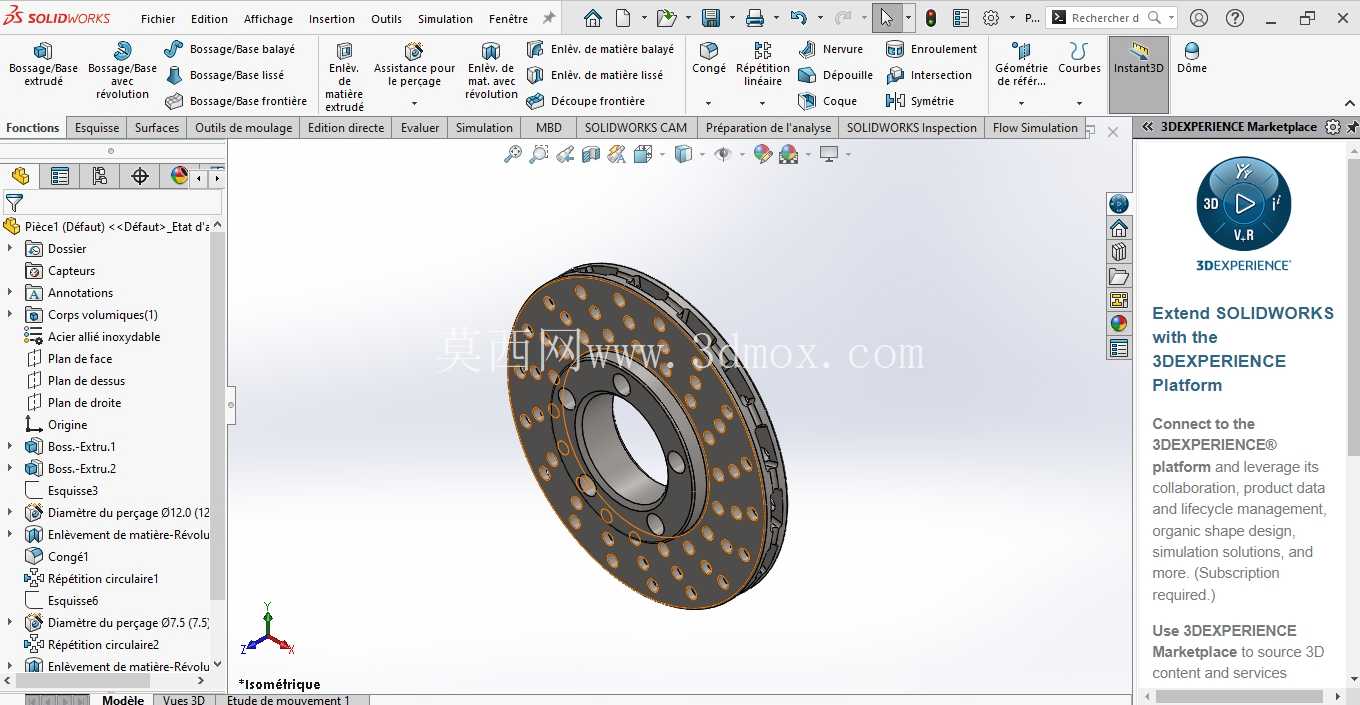
Task: Click the Zoom to fit magnifier icon
Action: (513, 154)
